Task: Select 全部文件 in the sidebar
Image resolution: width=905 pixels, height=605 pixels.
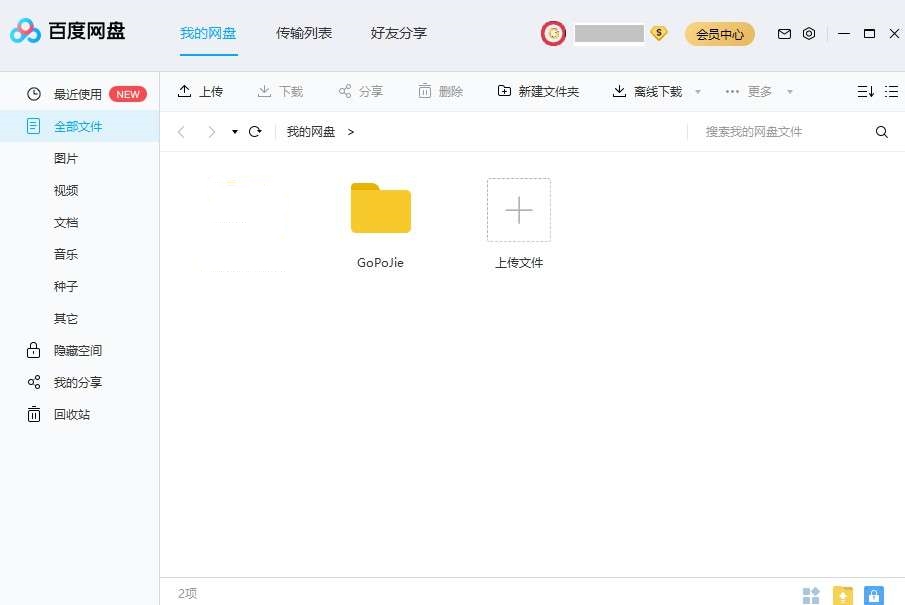Action: coord(79,126)
